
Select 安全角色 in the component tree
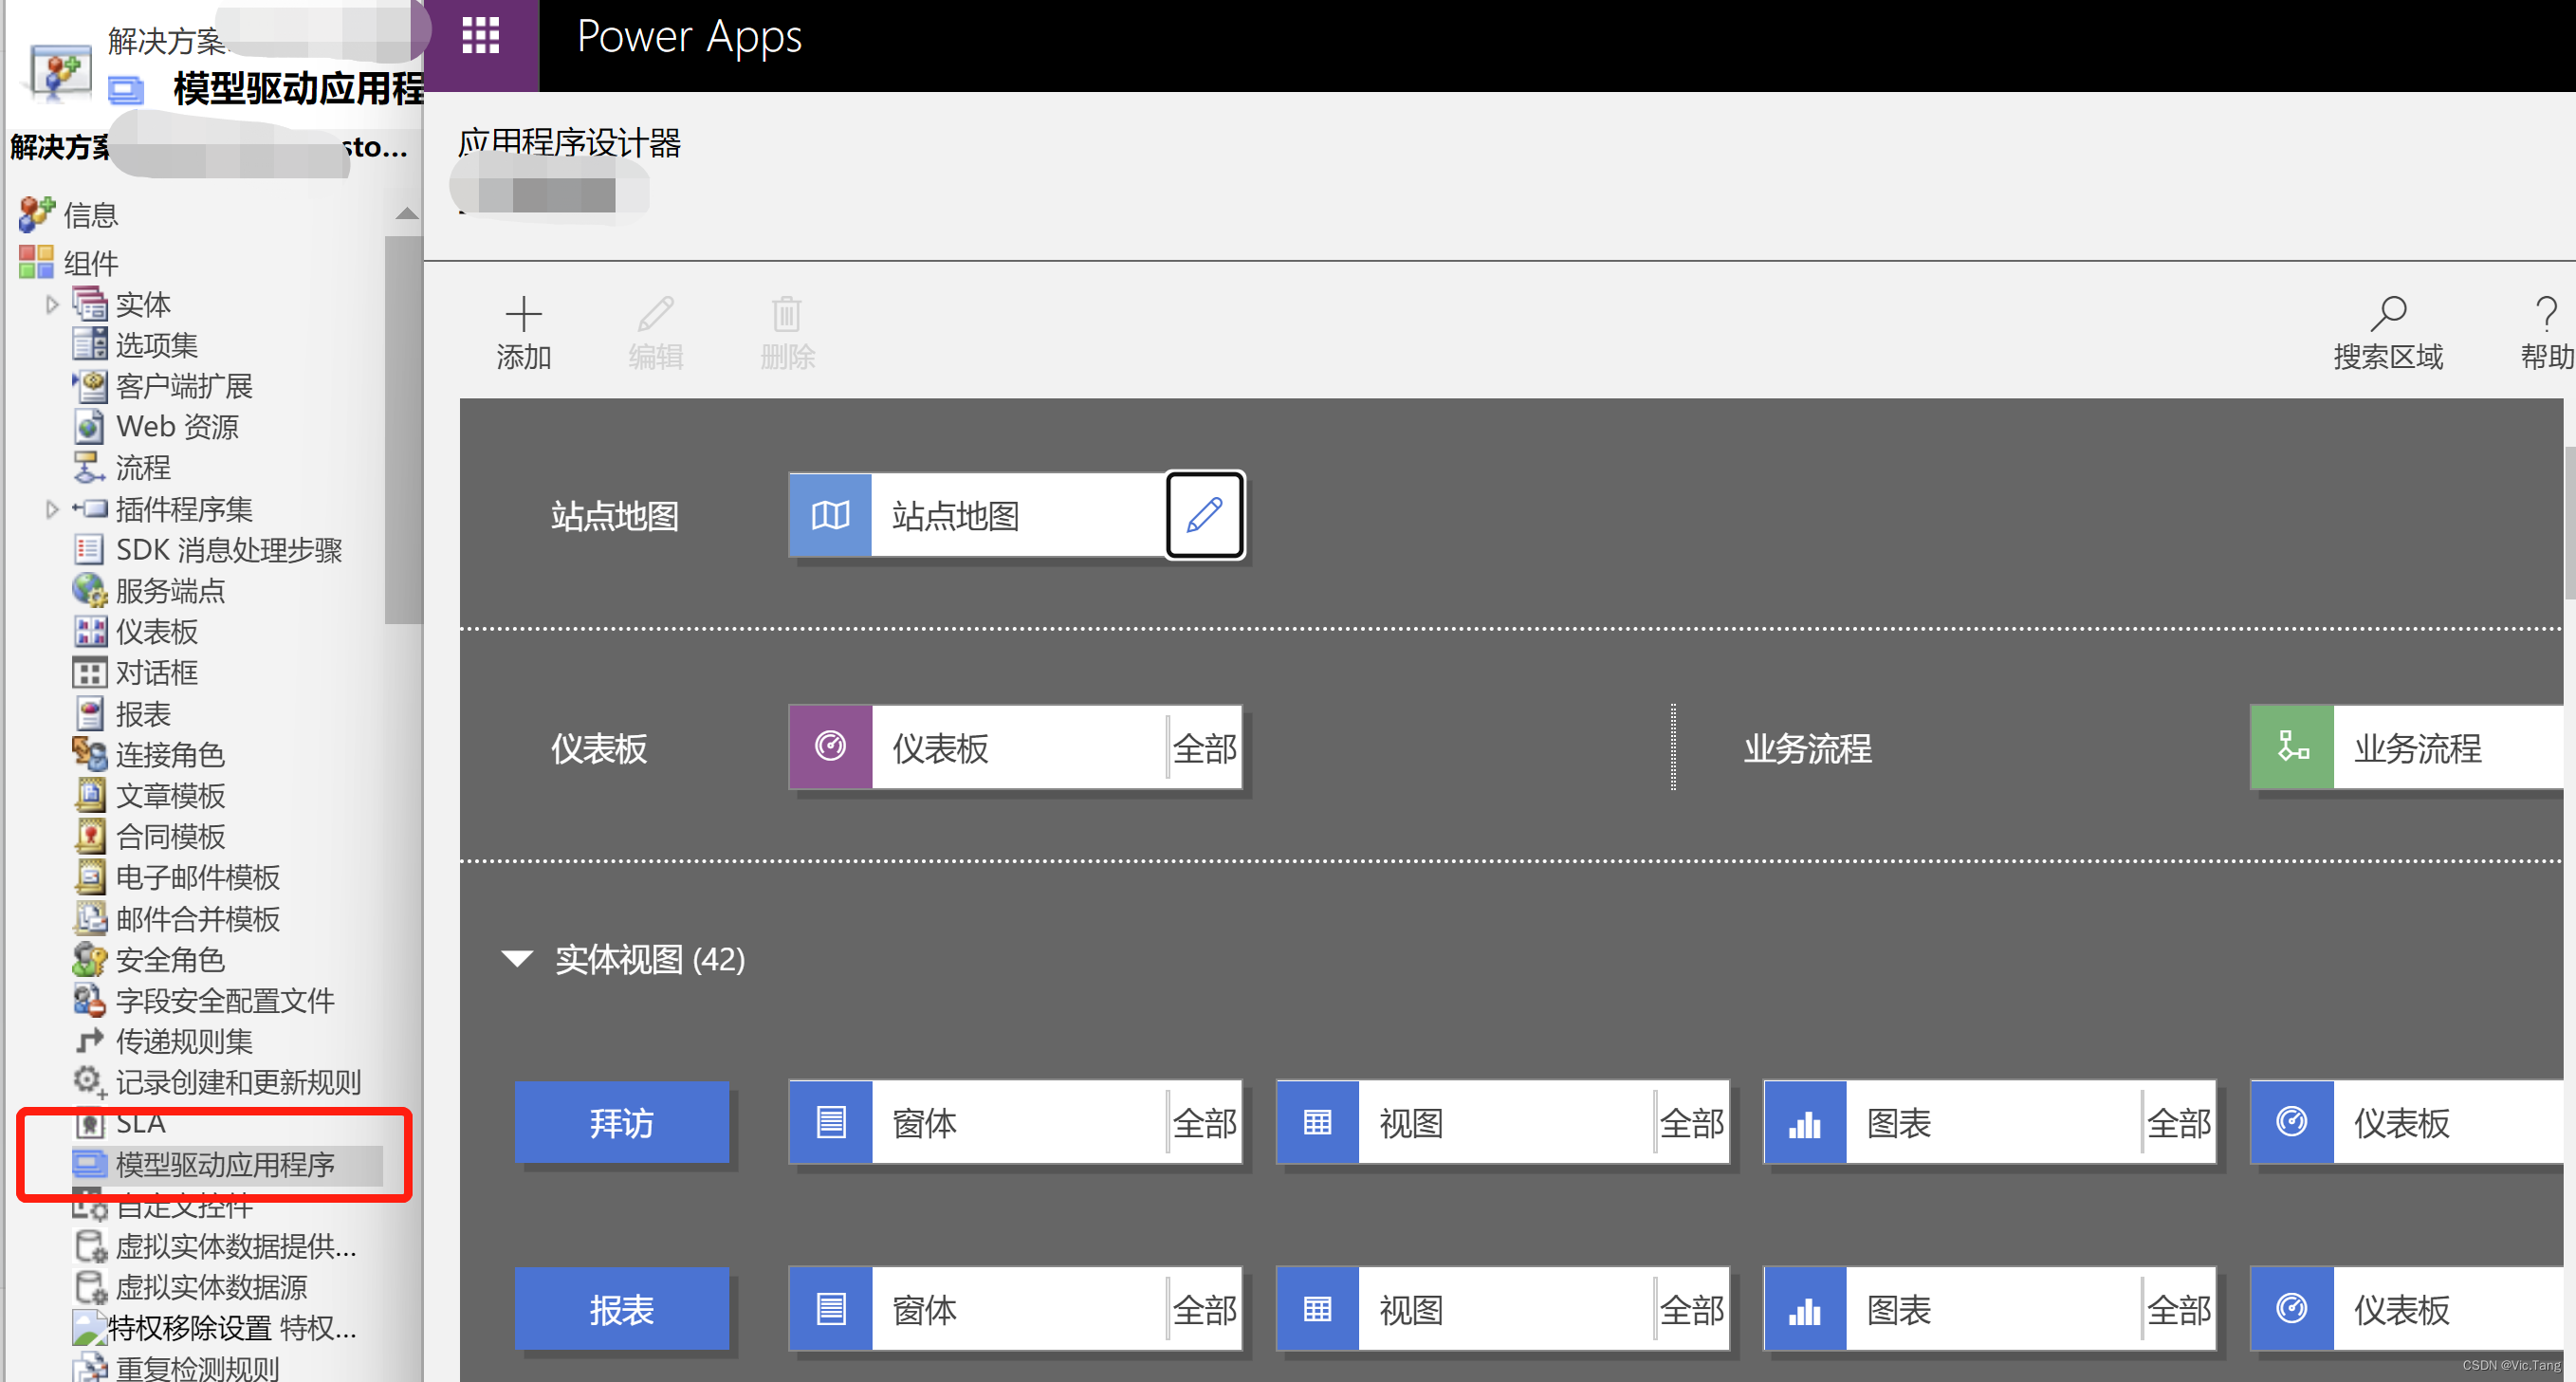tap(170, 959)
